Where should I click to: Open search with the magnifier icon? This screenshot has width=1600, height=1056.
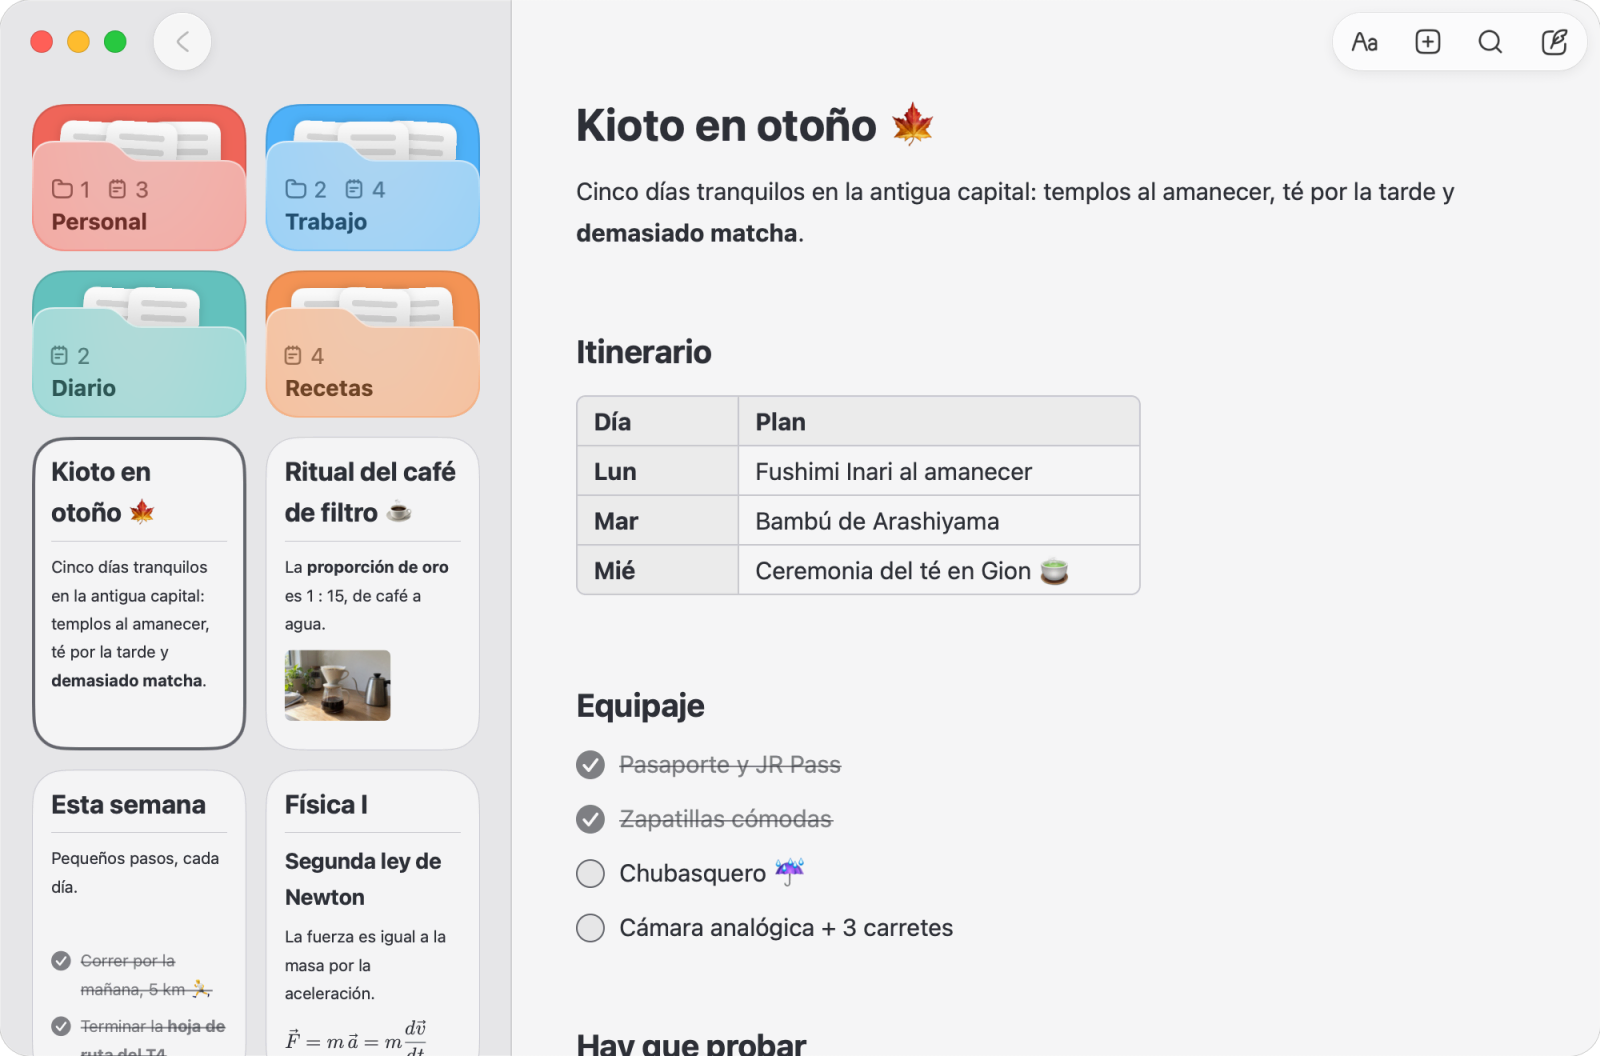[x=1490, y=42]
